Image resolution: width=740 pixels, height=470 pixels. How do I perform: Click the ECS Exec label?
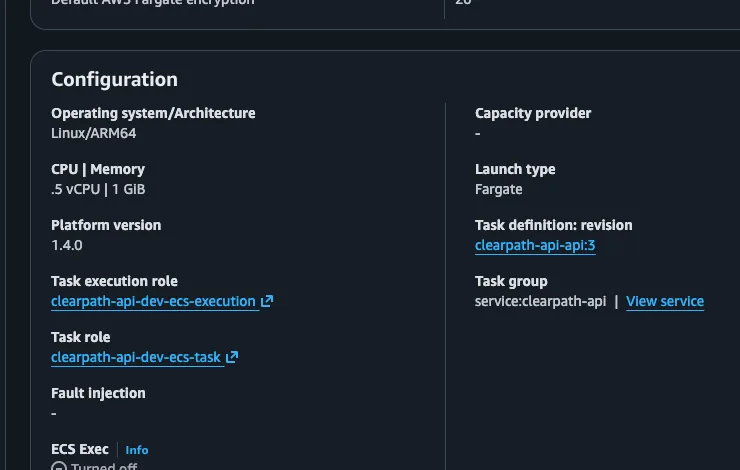click(x=80, y=449)
